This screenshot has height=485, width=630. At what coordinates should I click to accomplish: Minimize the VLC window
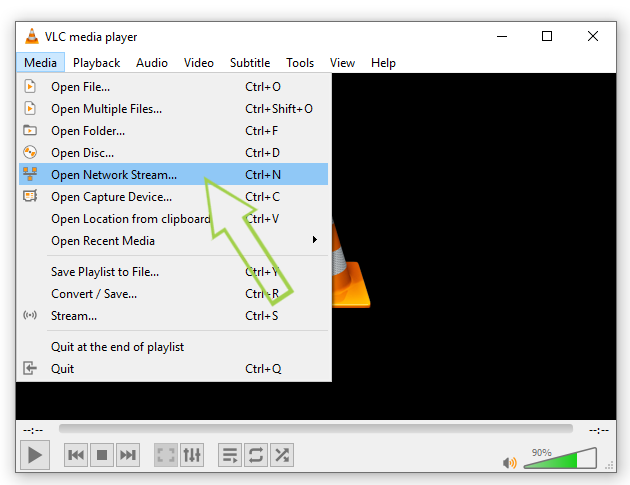pyautogui.click(x=502, y=36)
